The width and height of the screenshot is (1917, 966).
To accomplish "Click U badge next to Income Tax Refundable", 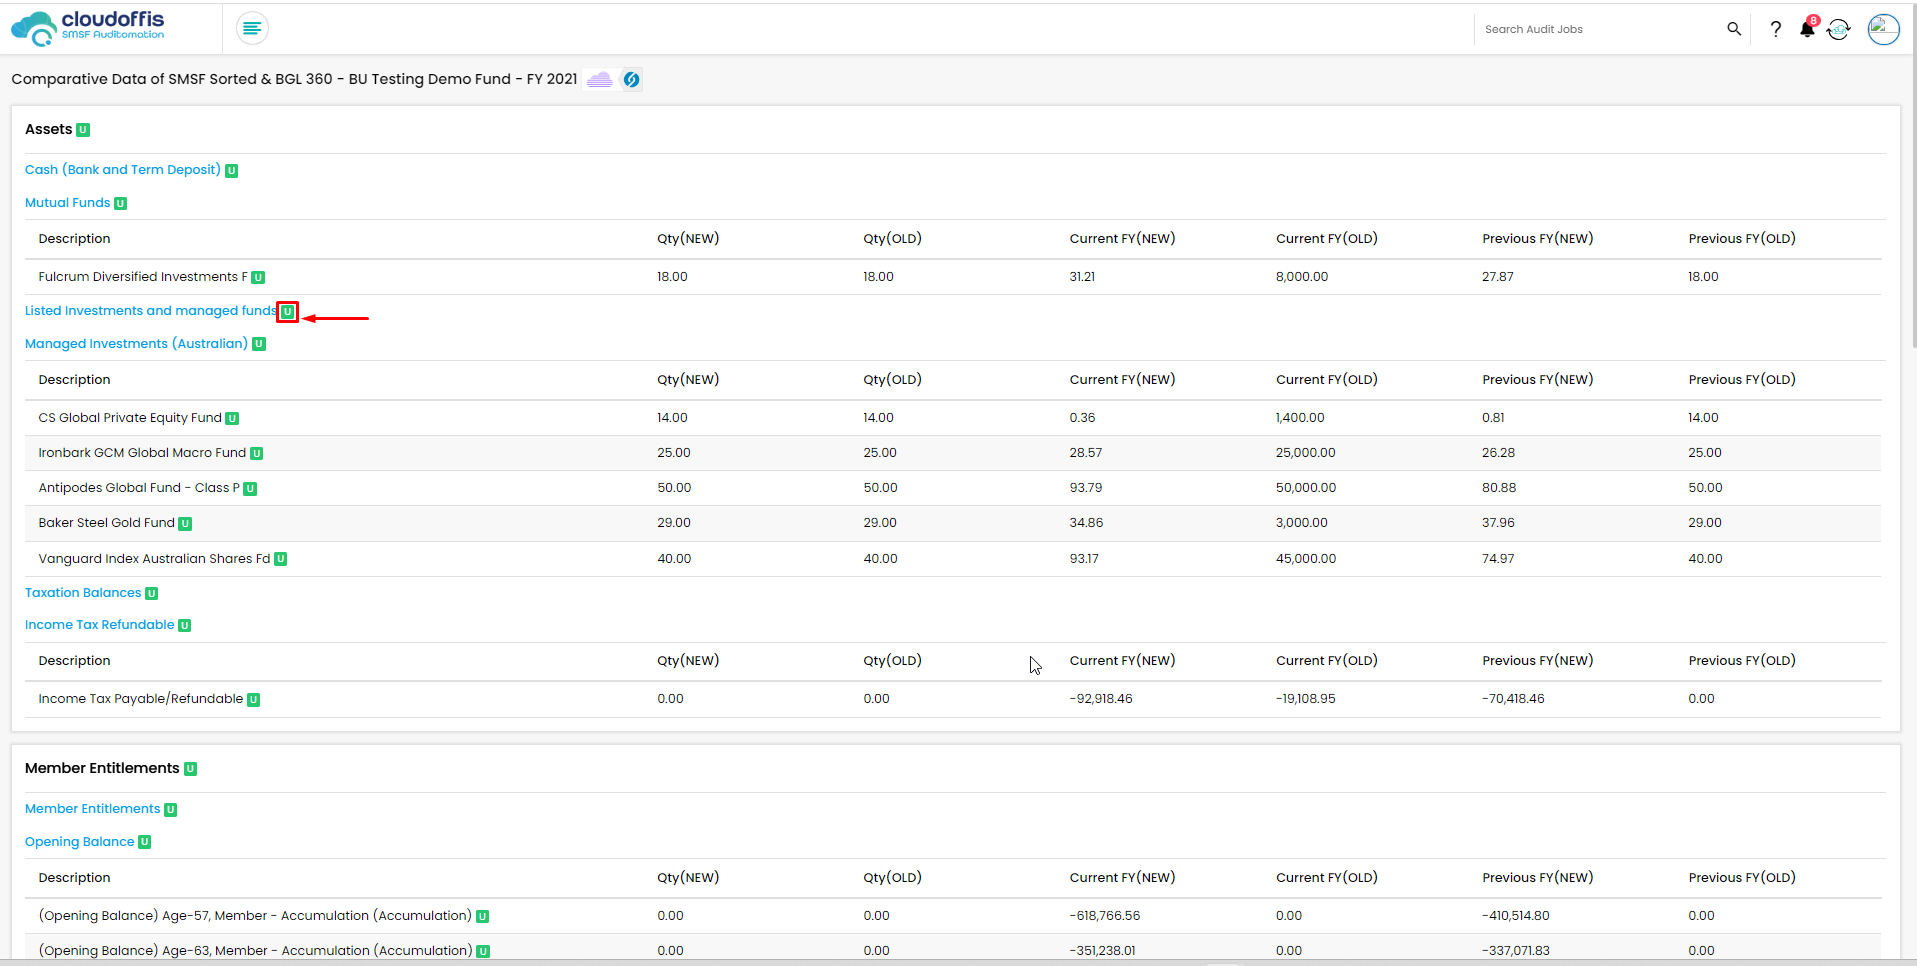I will (x=184, y=626).
